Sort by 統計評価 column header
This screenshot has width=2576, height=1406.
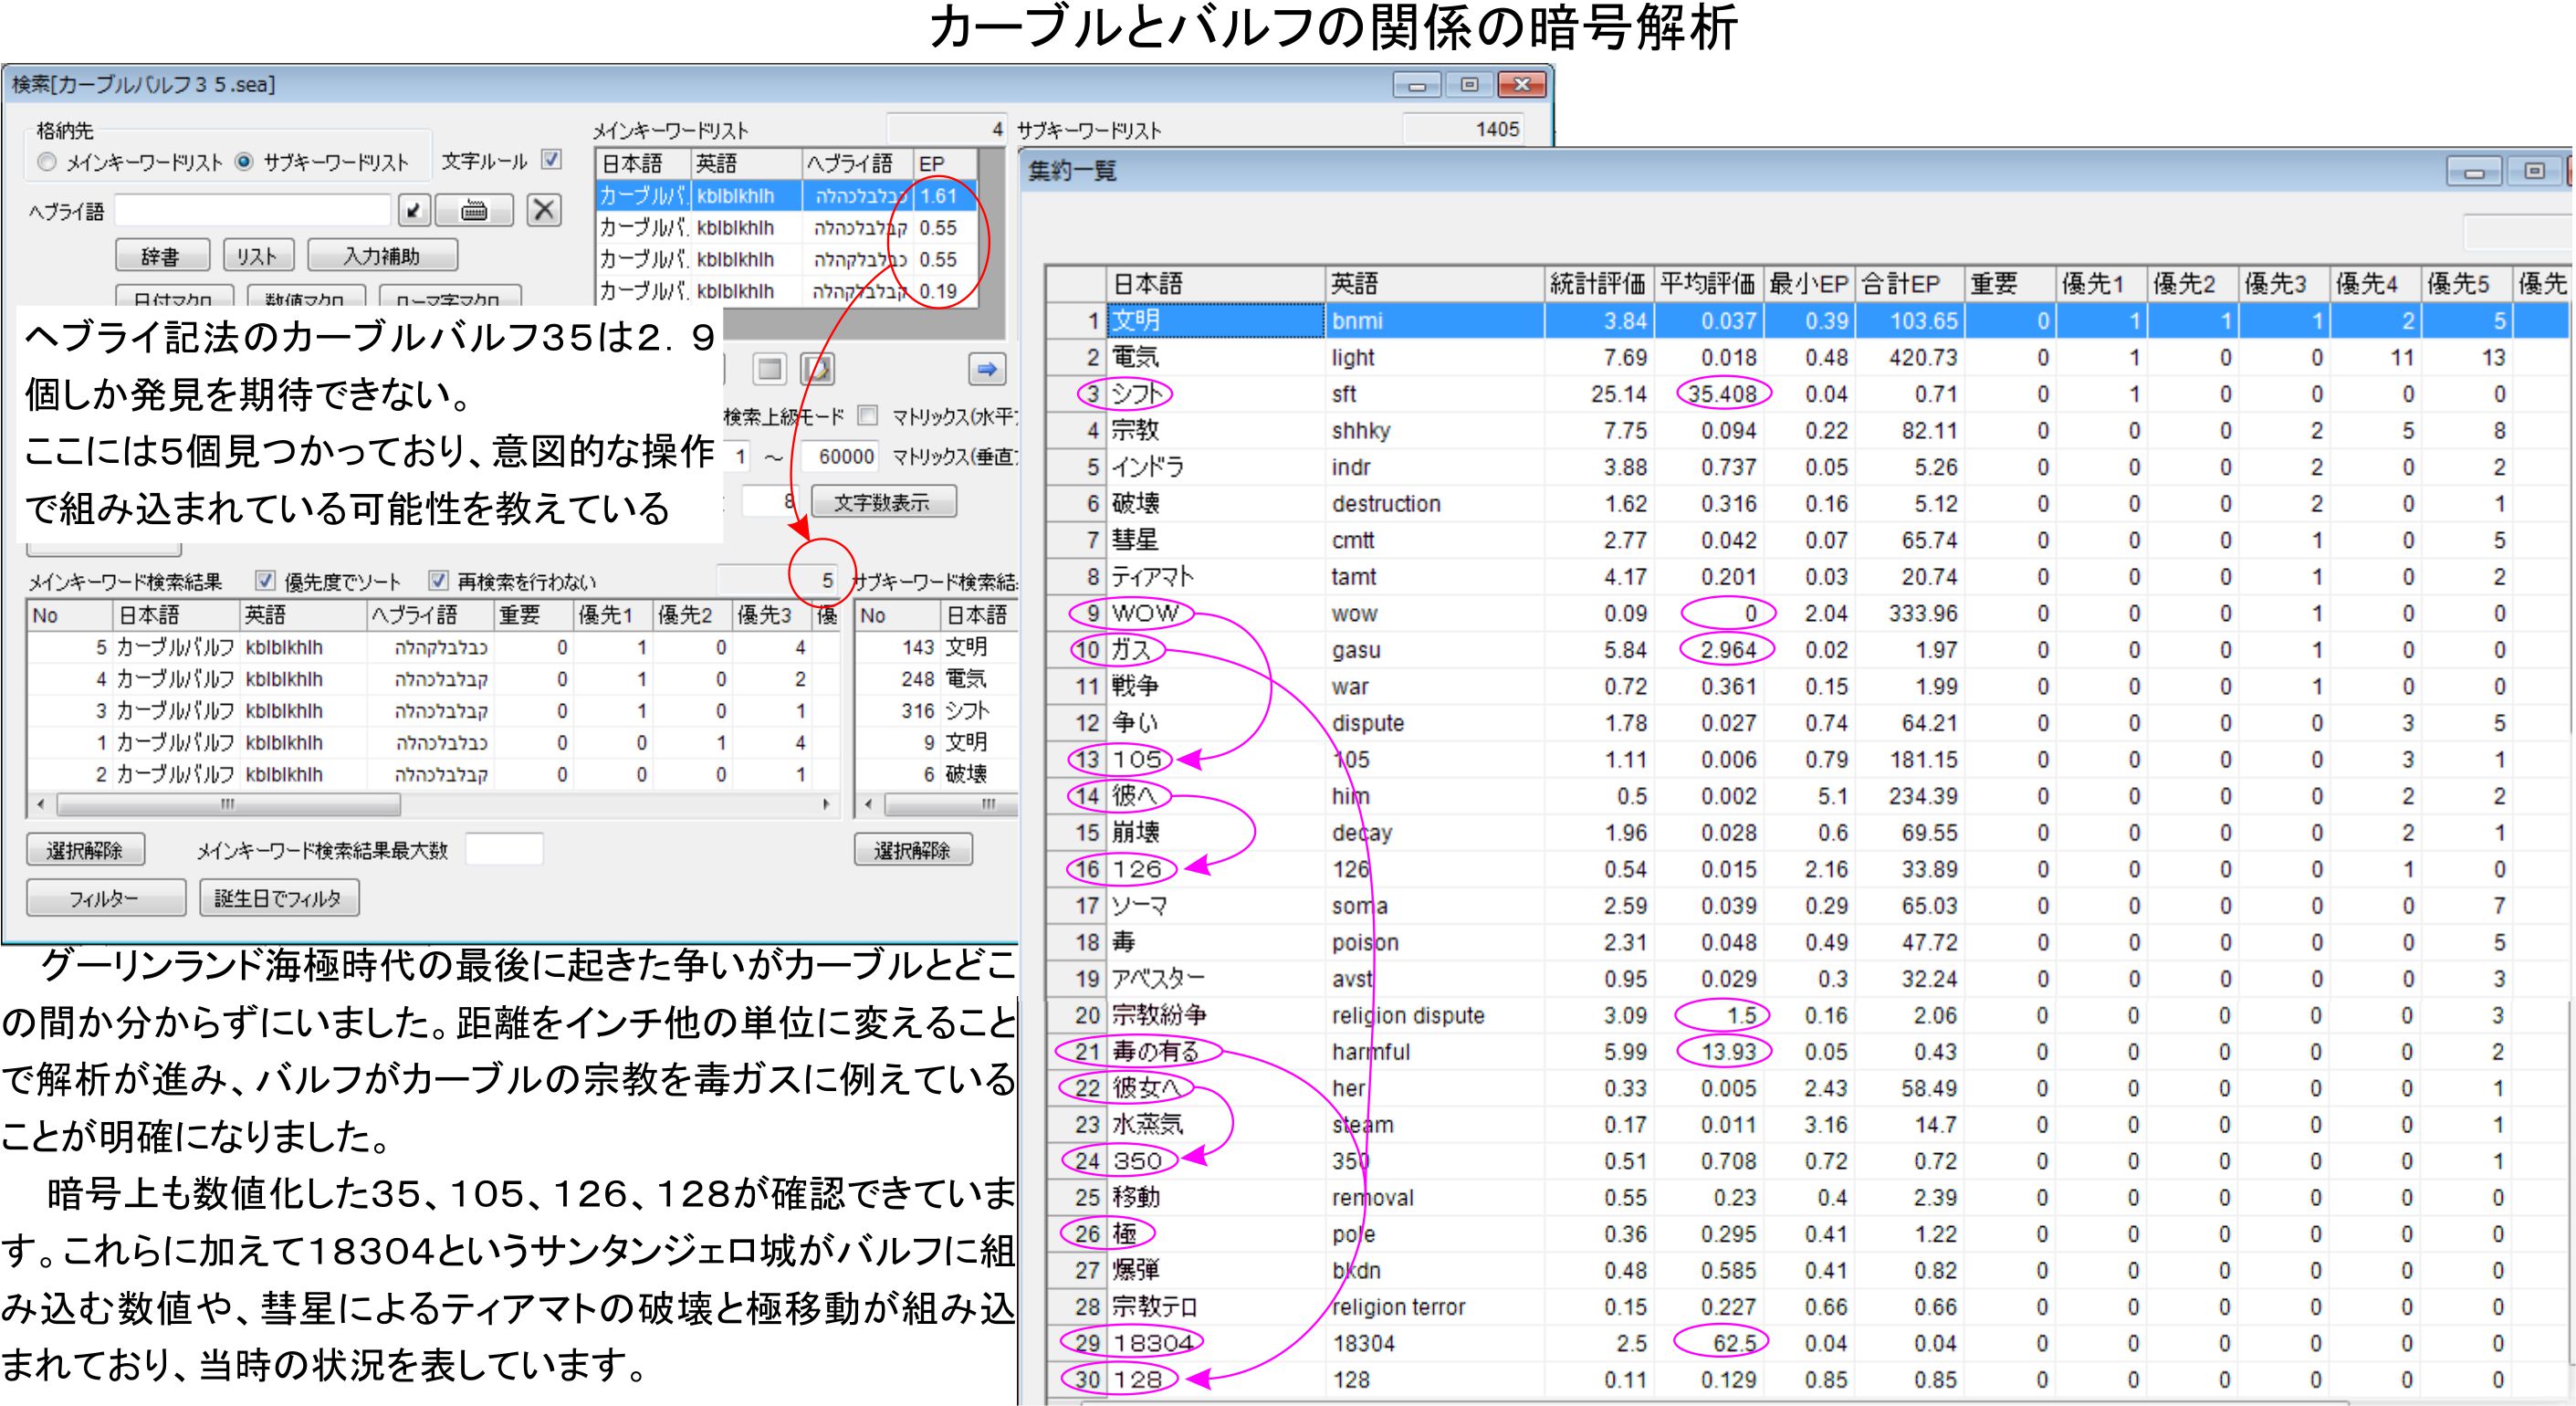[1597, 284]
